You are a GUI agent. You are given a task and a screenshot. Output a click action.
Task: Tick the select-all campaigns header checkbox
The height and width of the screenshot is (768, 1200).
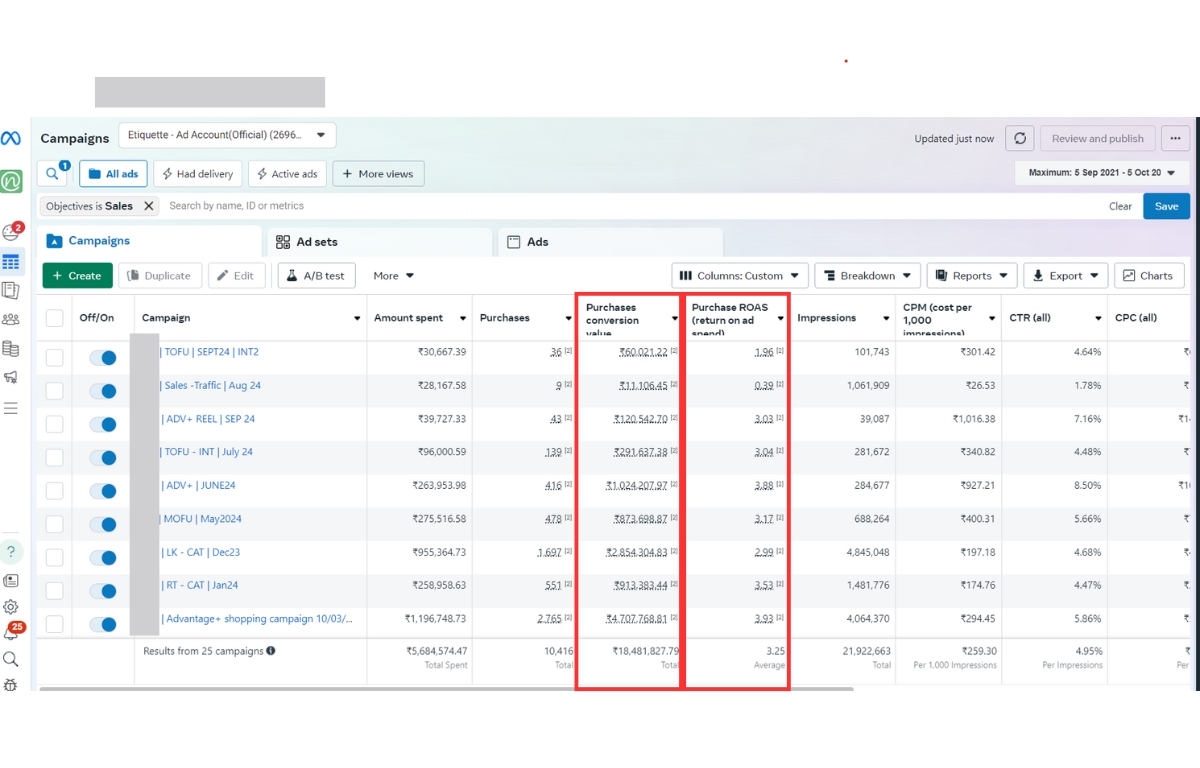(54, 318)
